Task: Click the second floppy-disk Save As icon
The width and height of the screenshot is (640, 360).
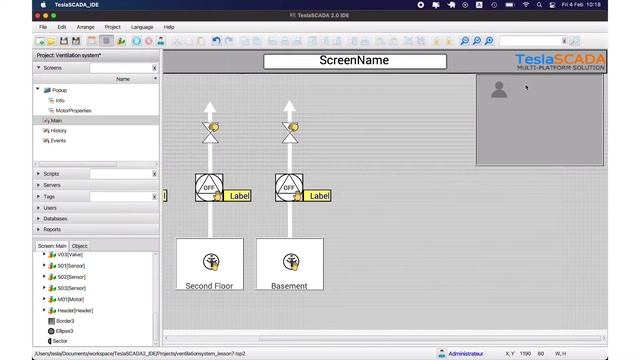Action: click(76, 41)
